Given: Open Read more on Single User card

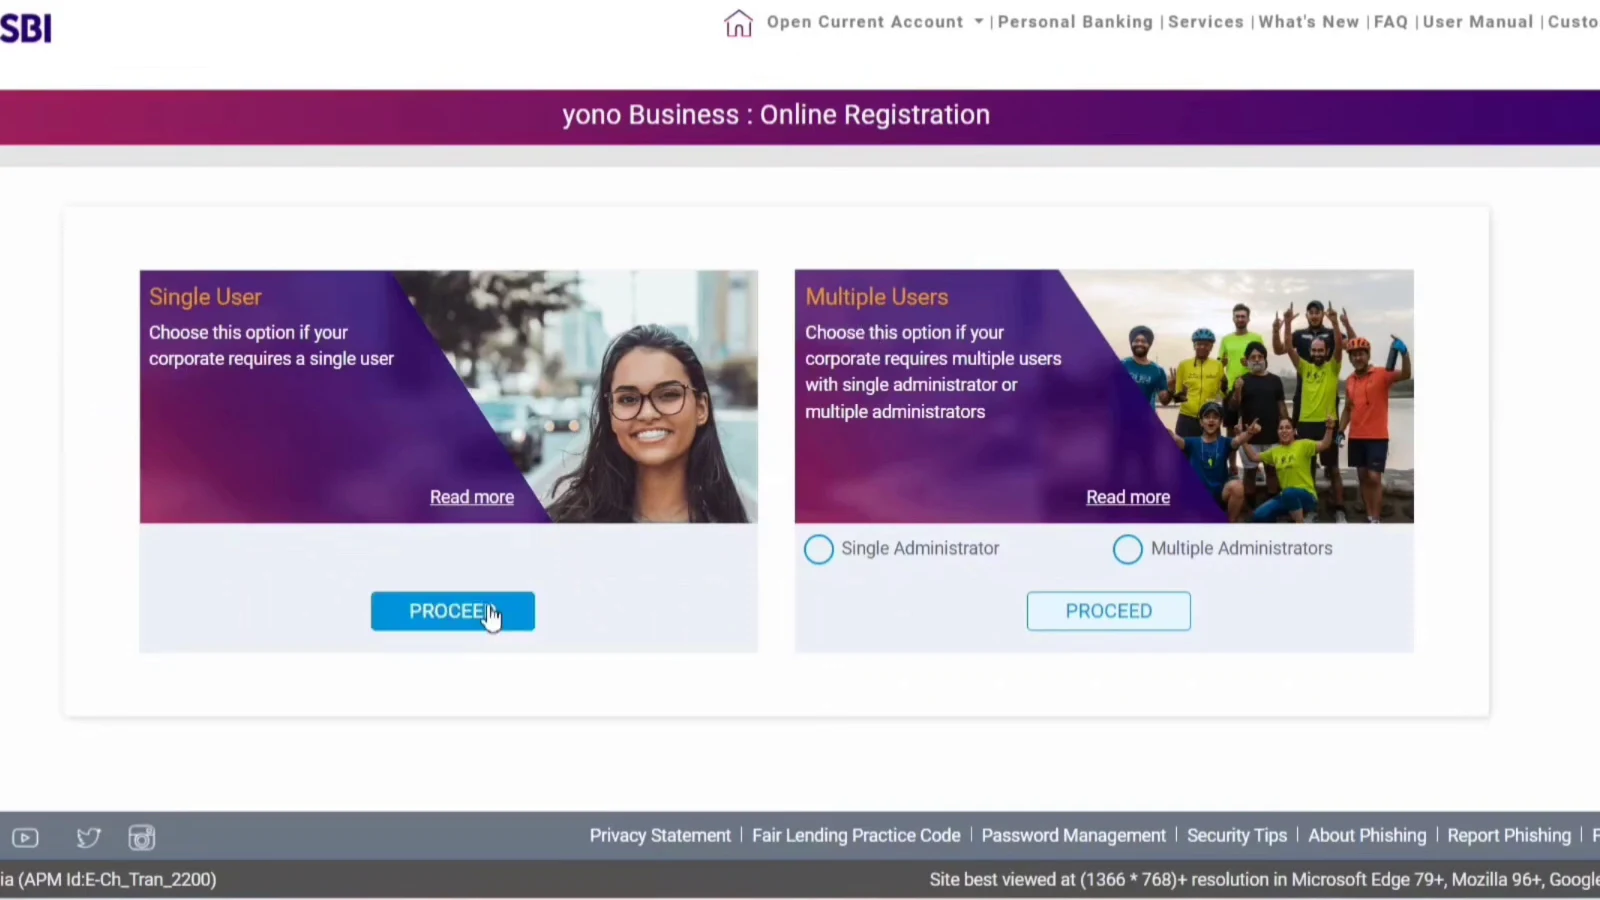Looking at the screenshot, I should 472,497.
